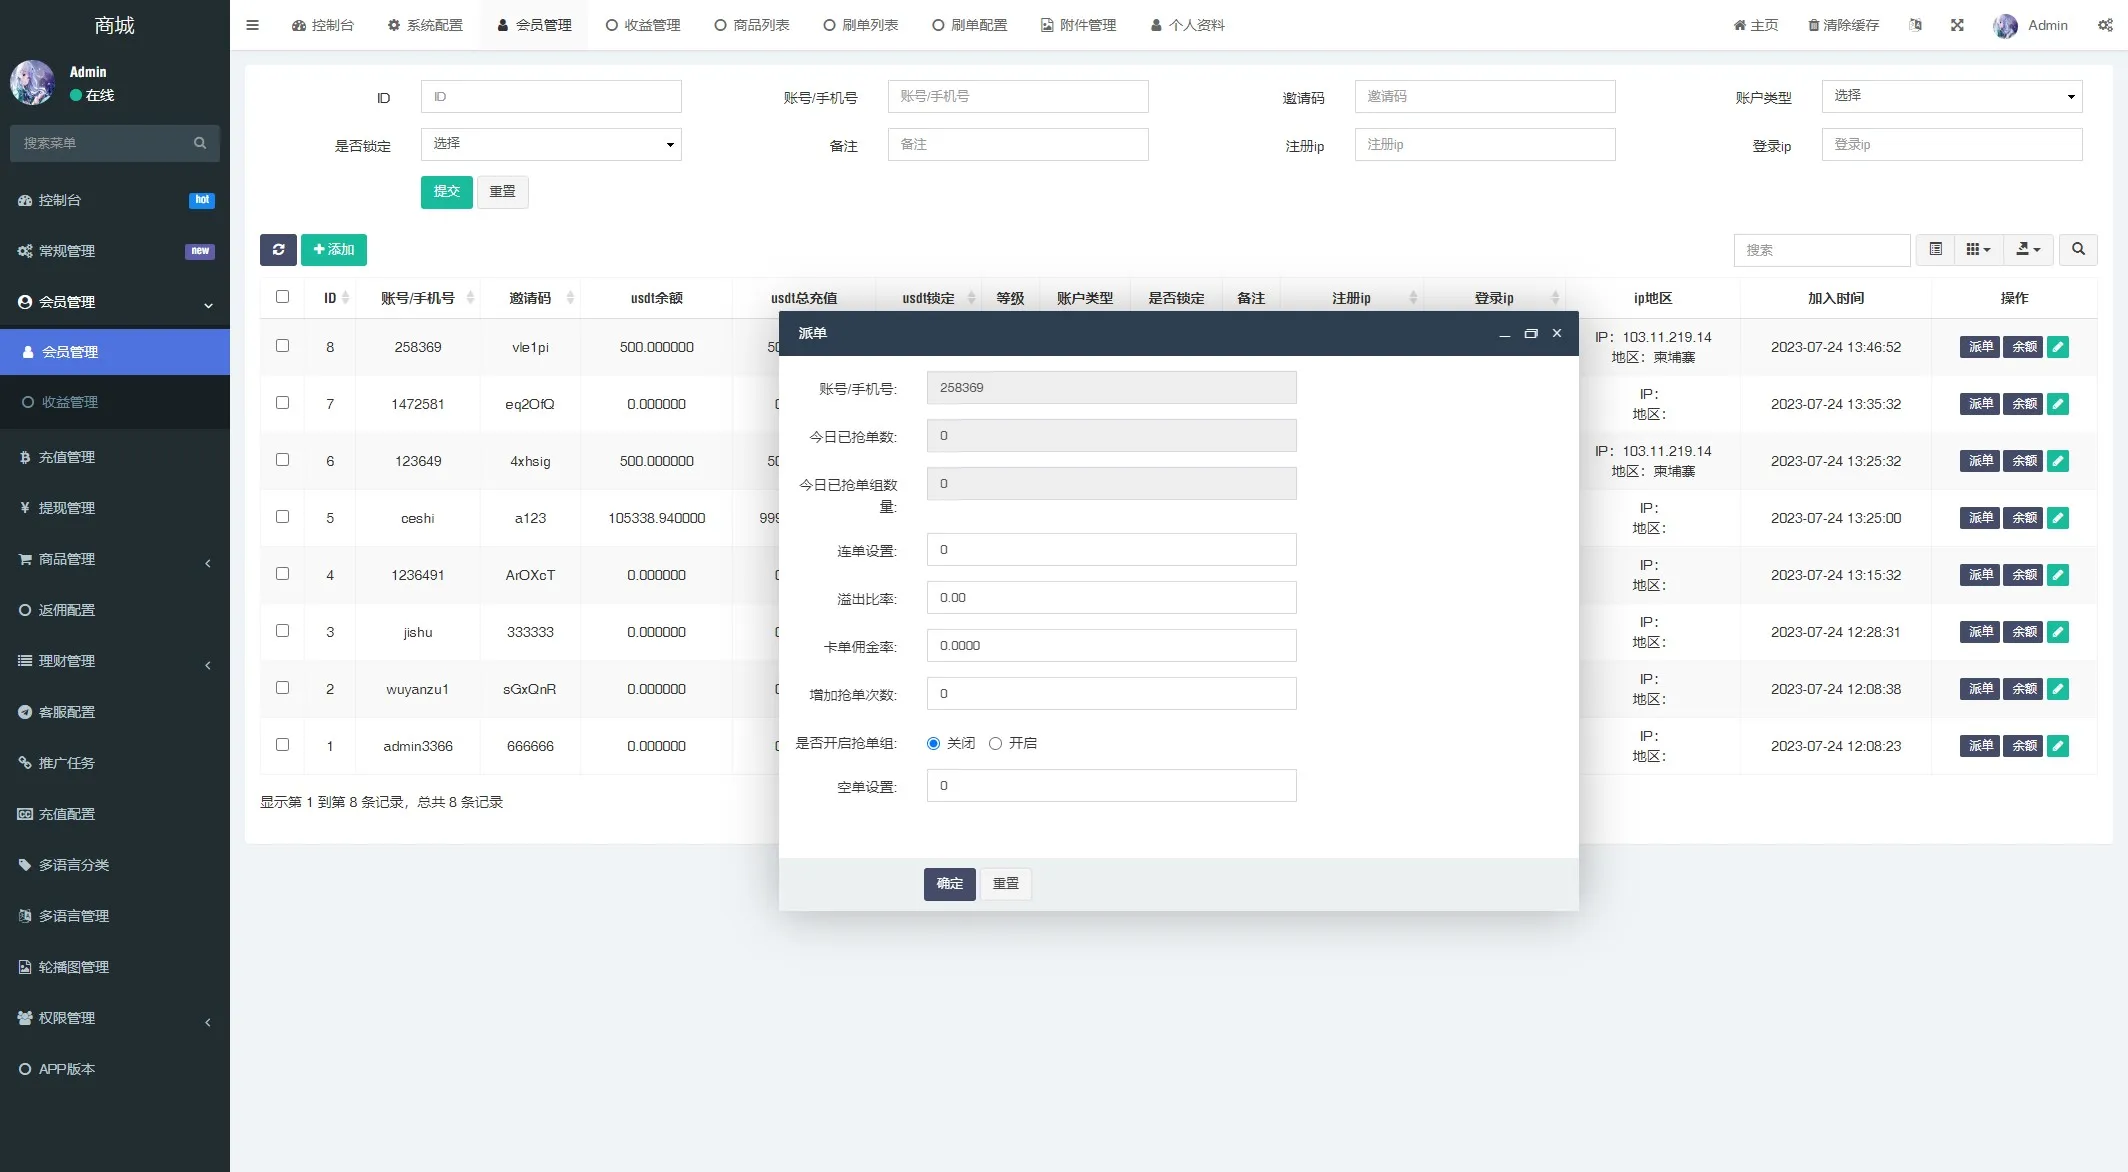2128x1172 pixels.
Task: Open the 是否锁定 filter dropdown
Action: [550, 144]
